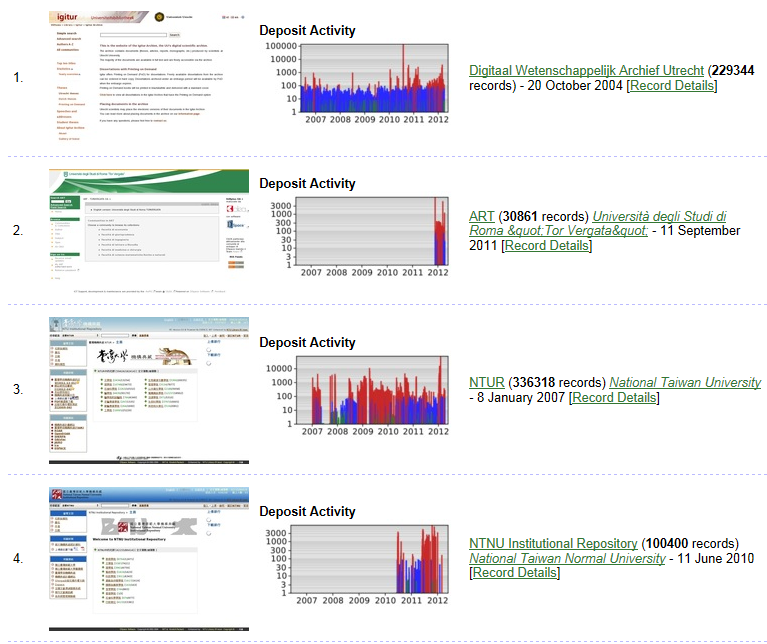Select the '100400' record count text
Viewport: 767px width, 644px height.
(x=667, y=544)
